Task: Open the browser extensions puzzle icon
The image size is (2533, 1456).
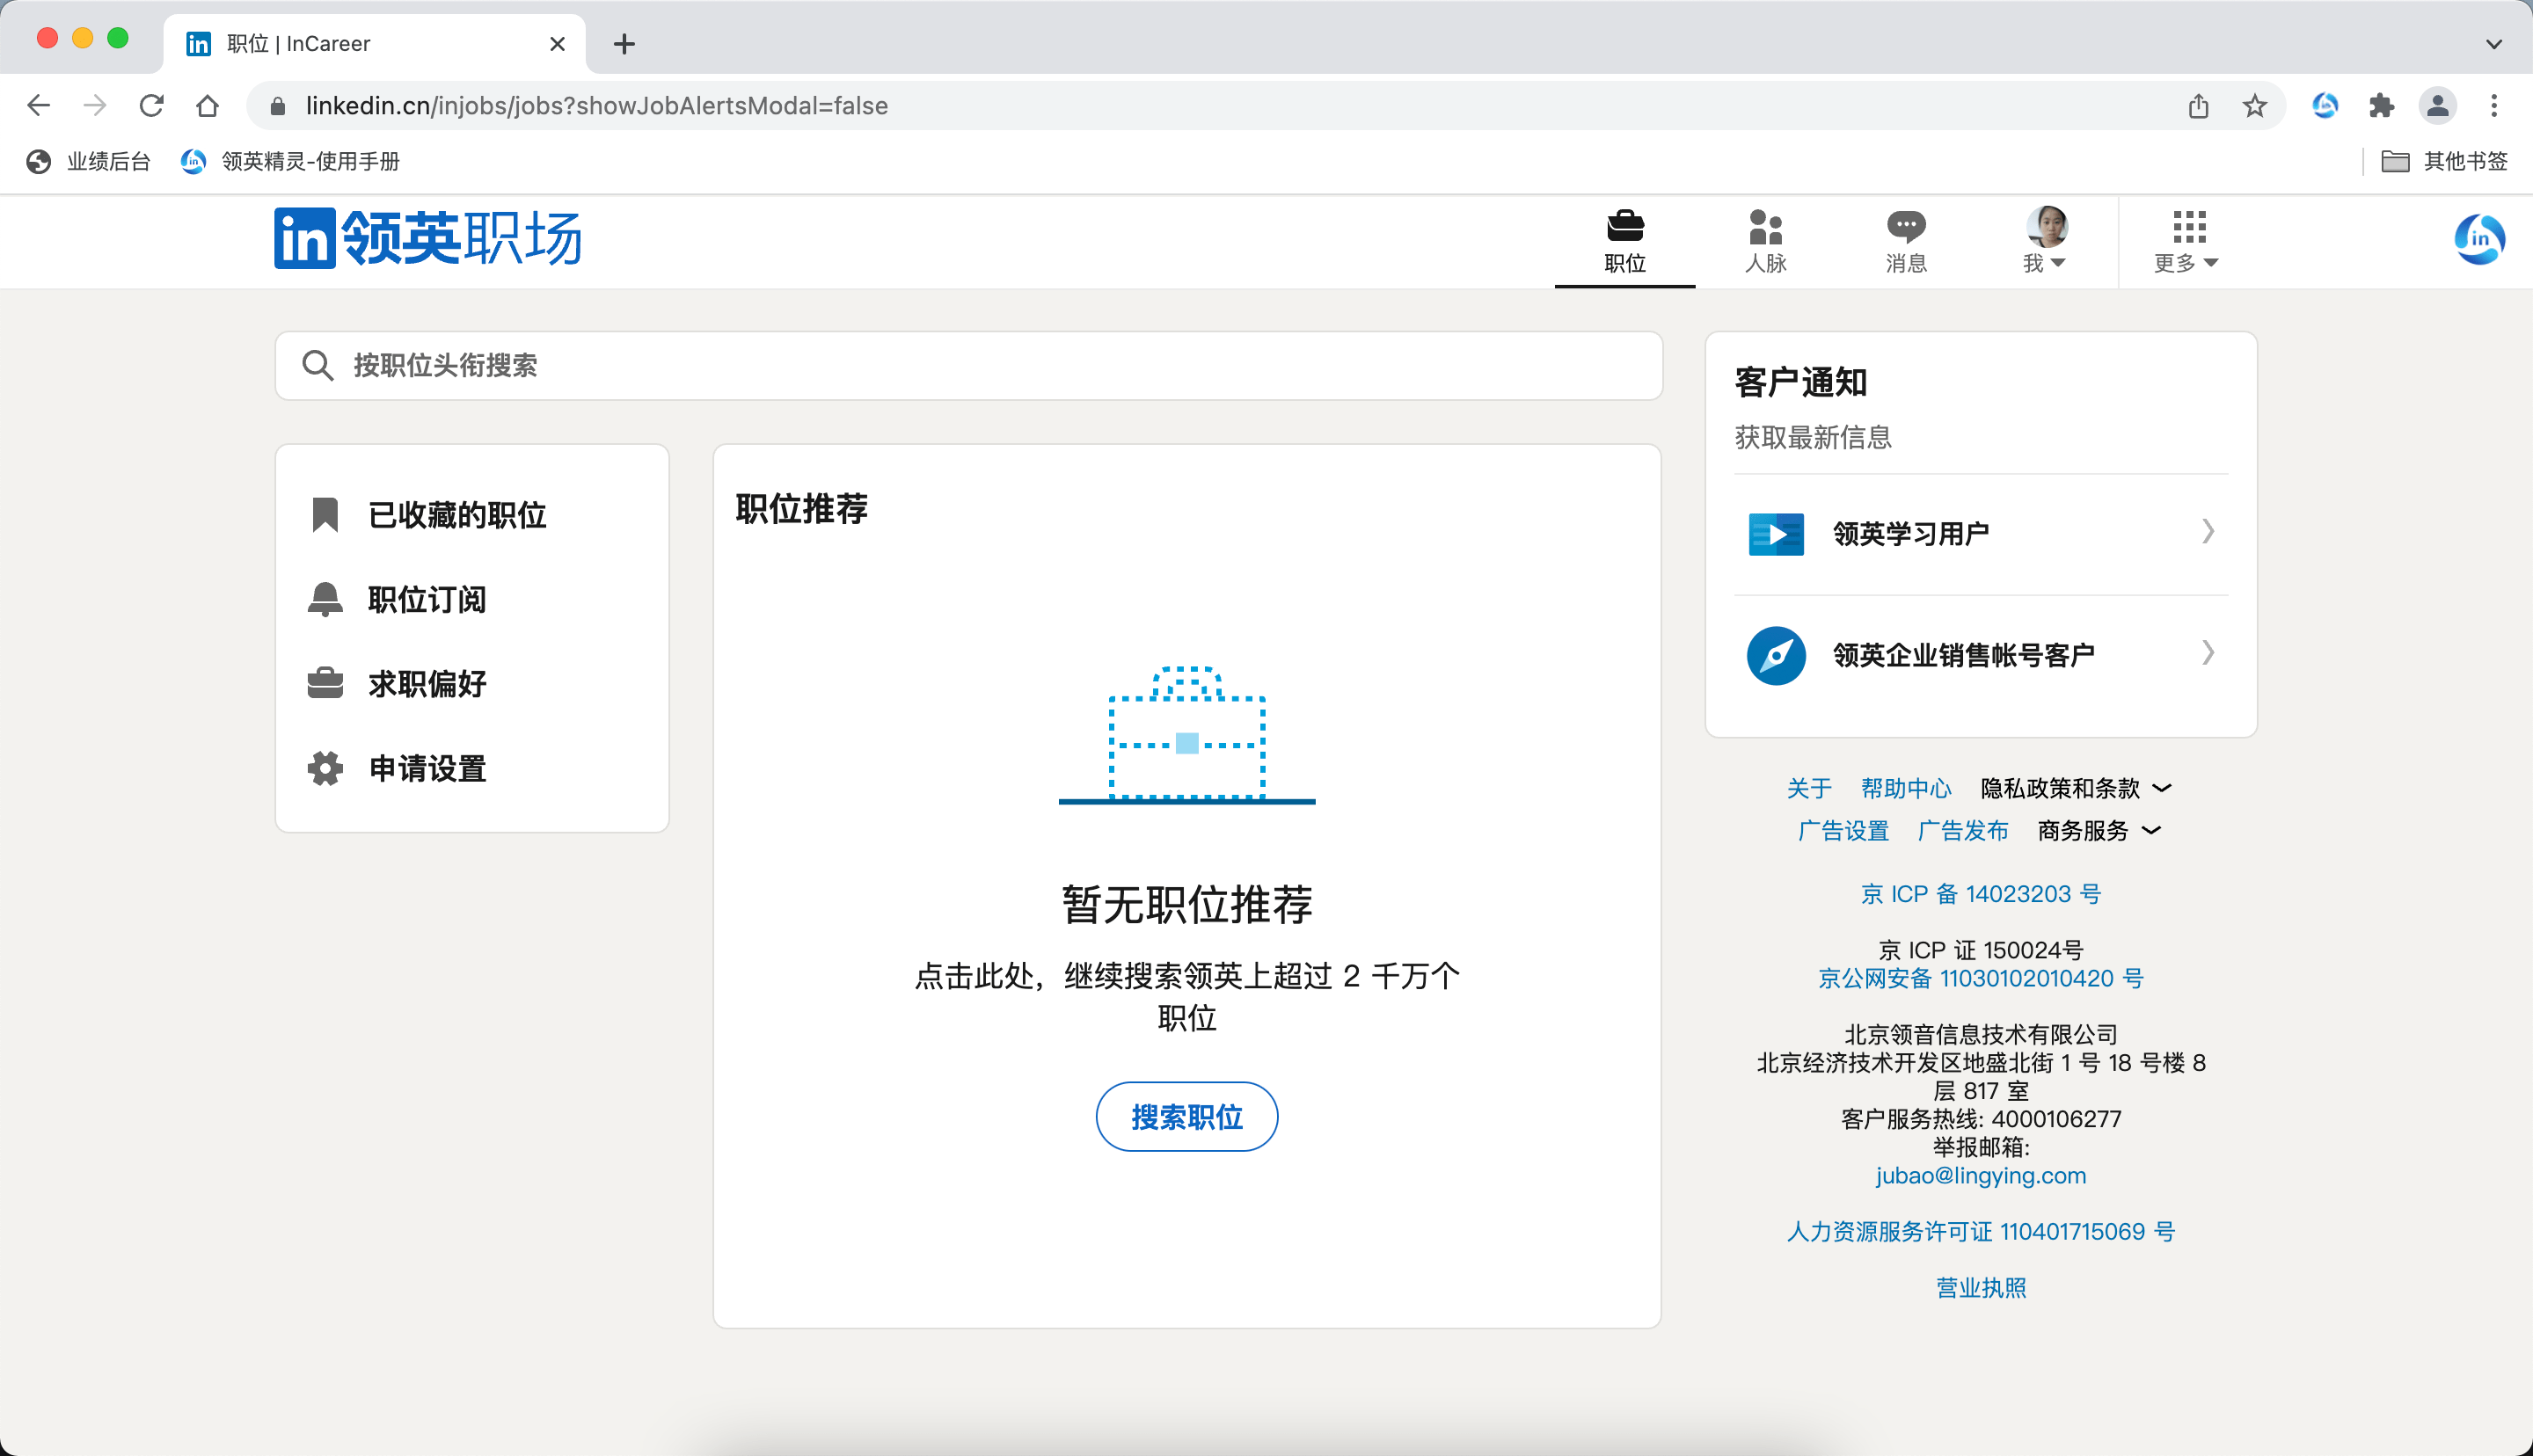Action: [2381, 105]
